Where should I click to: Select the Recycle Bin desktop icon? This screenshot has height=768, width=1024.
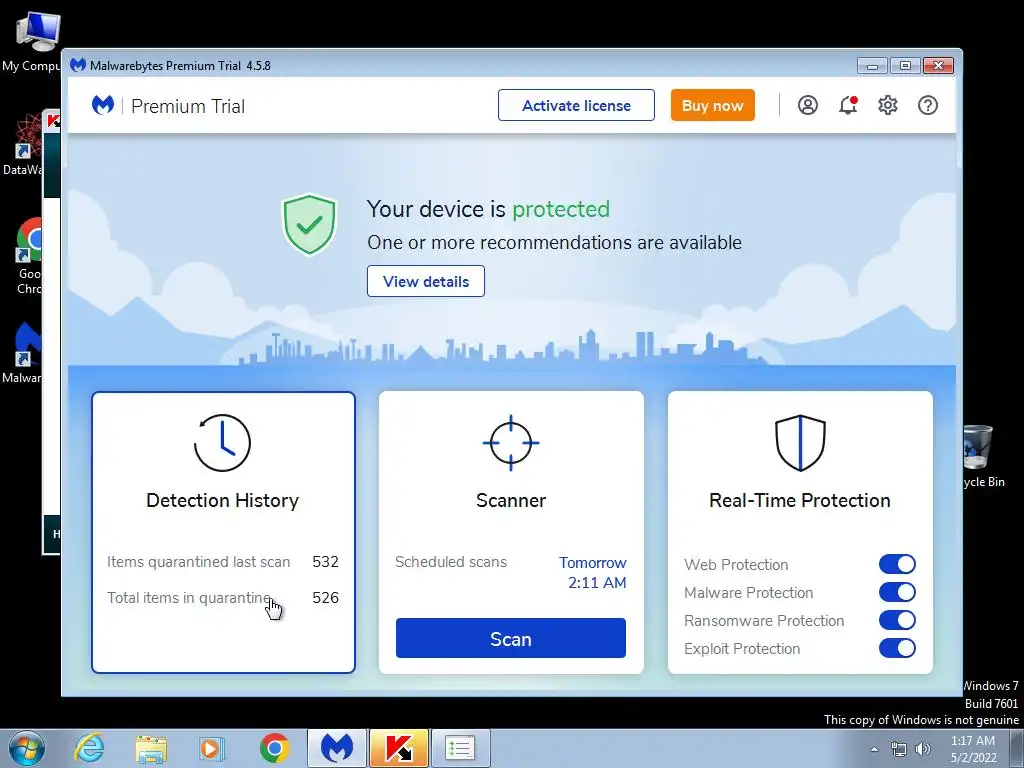[x=984, y=456]
